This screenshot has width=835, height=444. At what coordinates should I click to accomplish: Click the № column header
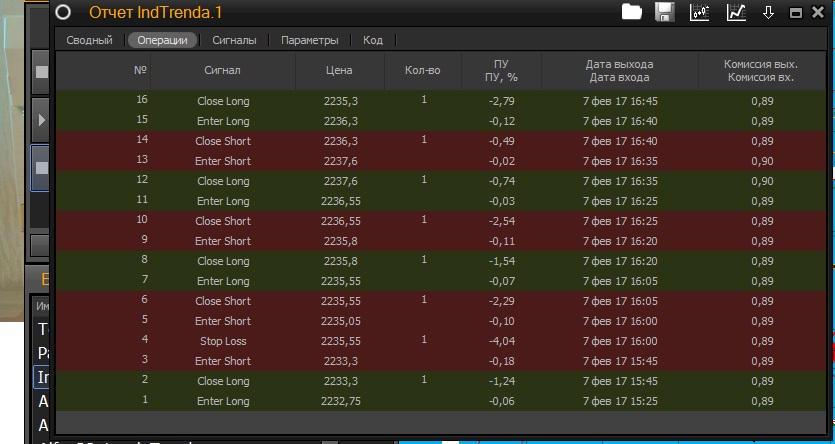[140, 71]
